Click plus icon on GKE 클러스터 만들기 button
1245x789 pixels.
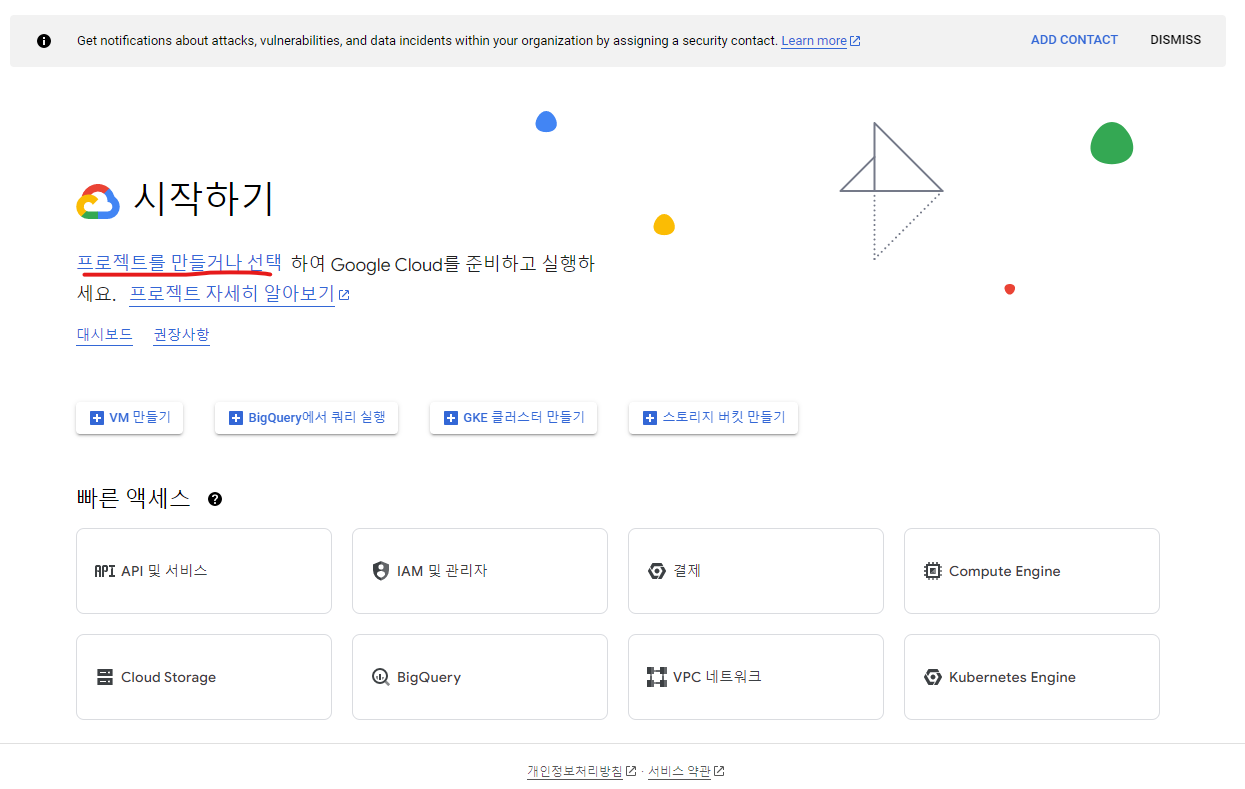451,418
